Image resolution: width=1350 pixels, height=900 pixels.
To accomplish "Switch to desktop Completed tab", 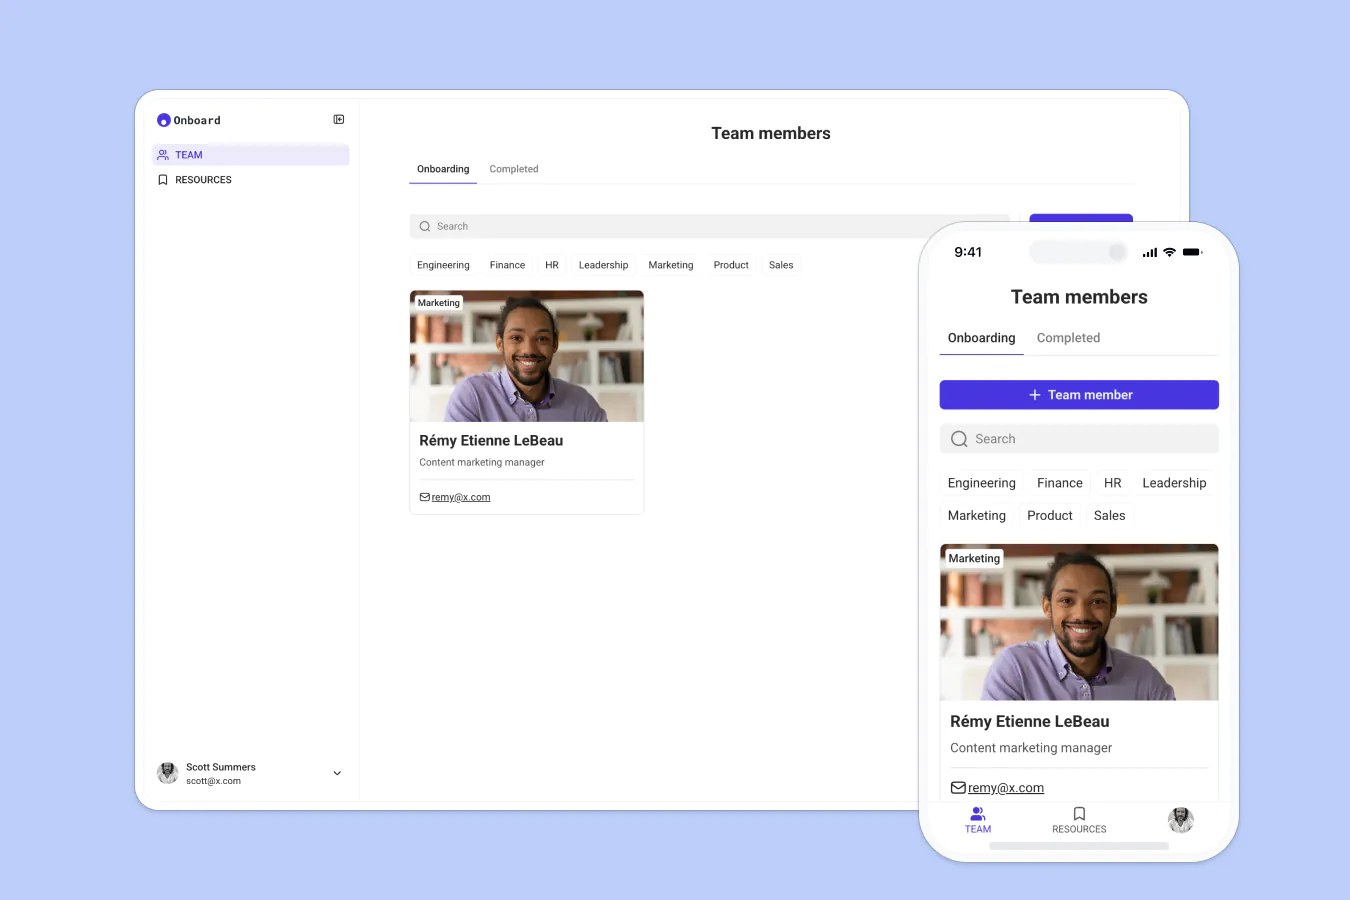I will tap(514, 169).
